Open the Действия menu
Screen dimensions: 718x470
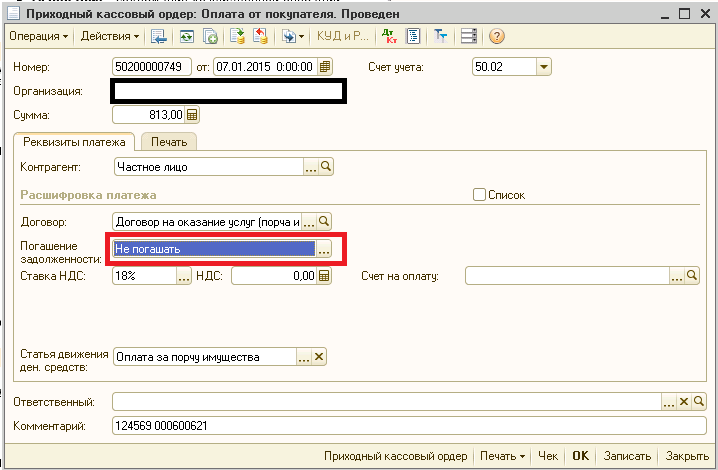(110, 37)
